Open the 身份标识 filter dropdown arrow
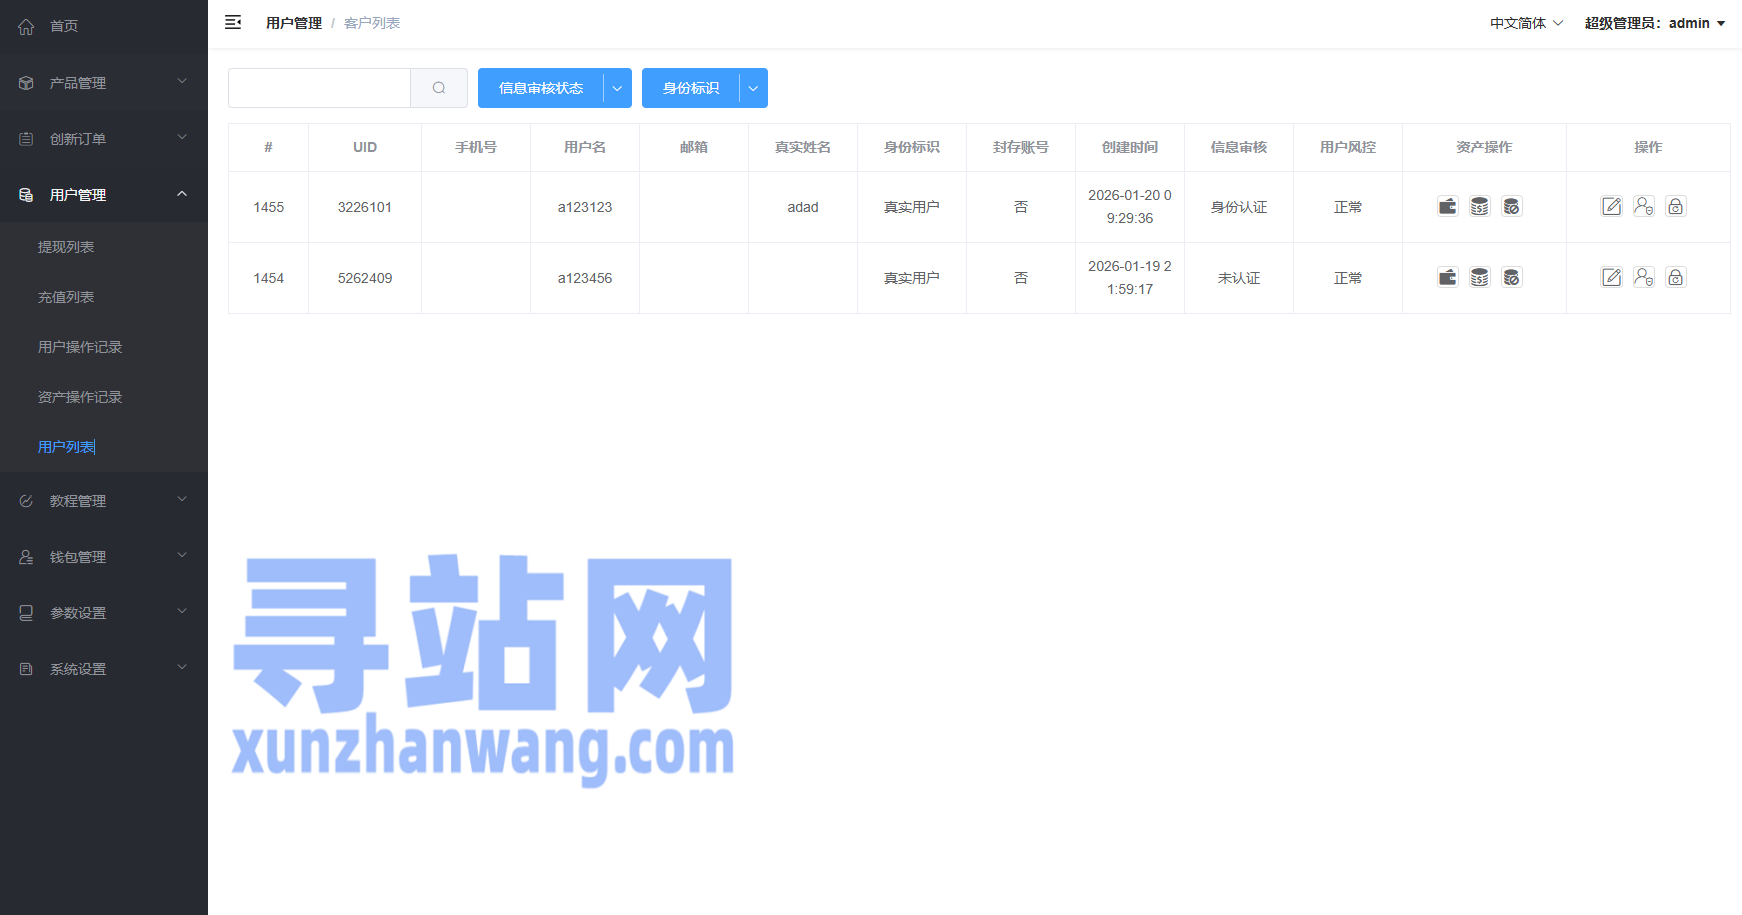Viewport: 1742px width, 915px height. click(x=753, y=88)
